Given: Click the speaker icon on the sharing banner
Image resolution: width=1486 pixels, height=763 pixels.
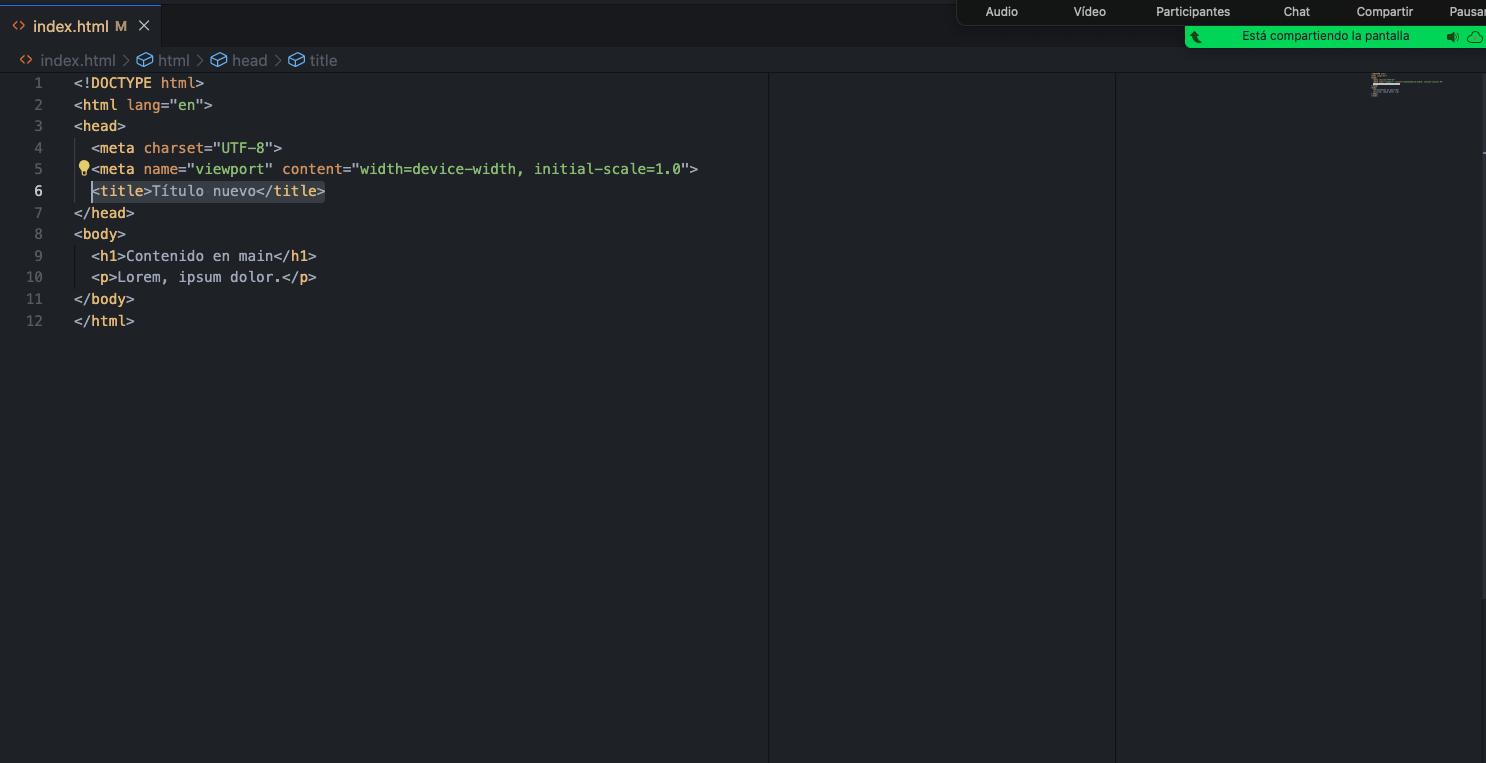Looking at the screenshot, I should (1453, 37).
